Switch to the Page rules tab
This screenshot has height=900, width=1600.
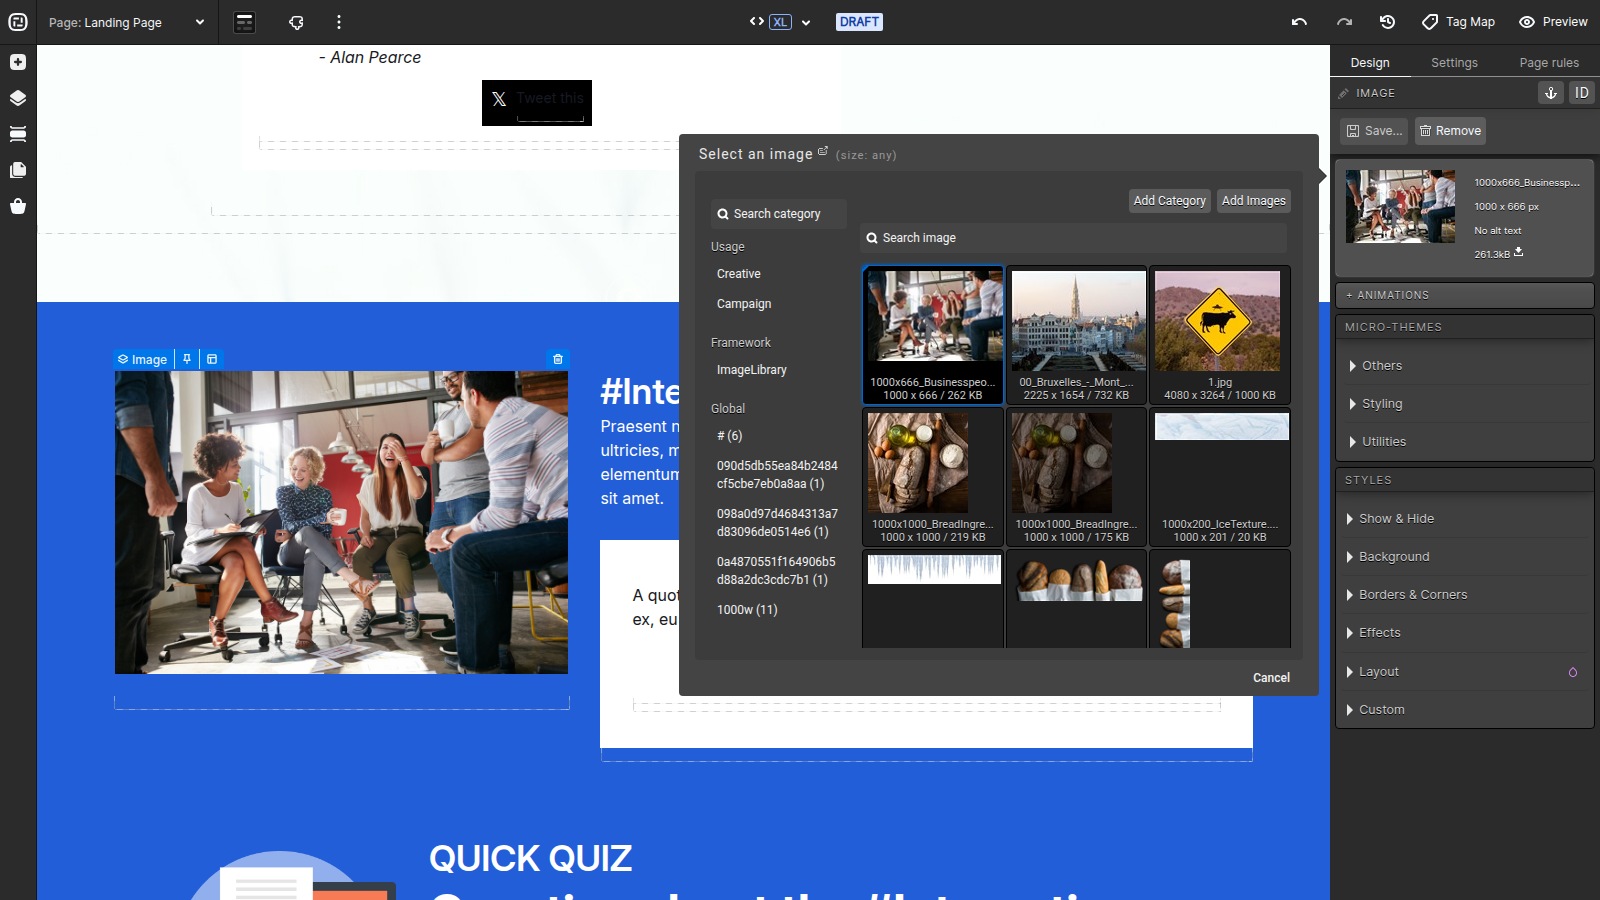(1549, 62)
